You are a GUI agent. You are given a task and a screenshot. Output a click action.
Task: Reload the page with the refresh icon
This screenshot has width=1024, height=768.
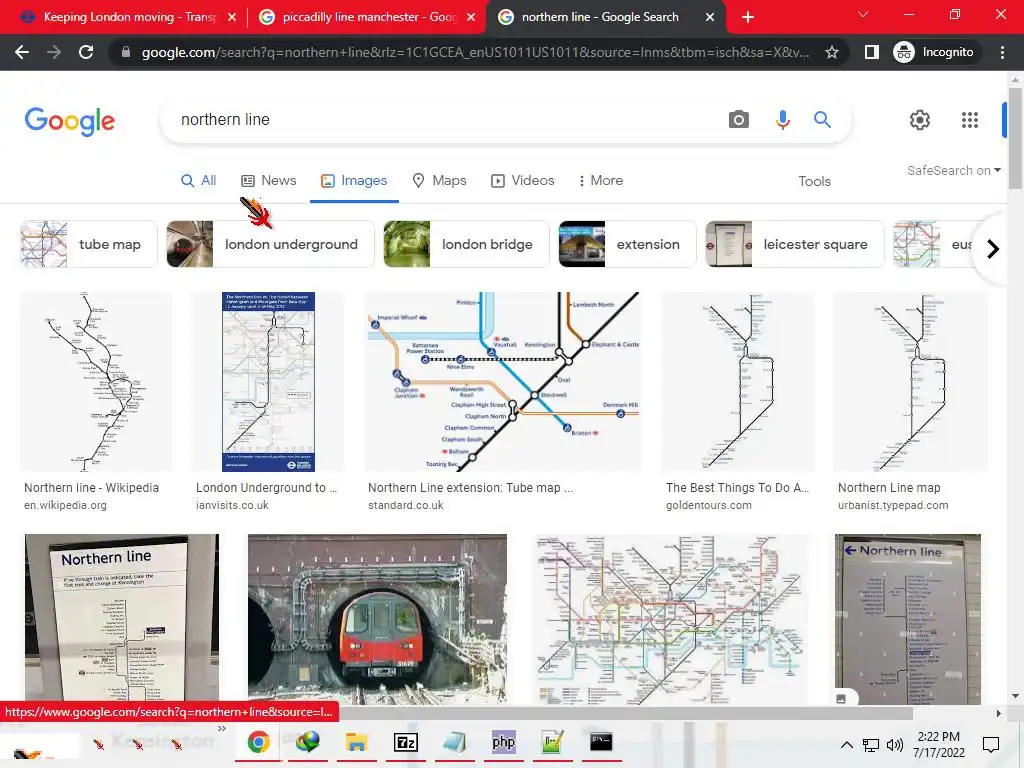[x=86, y=52]
